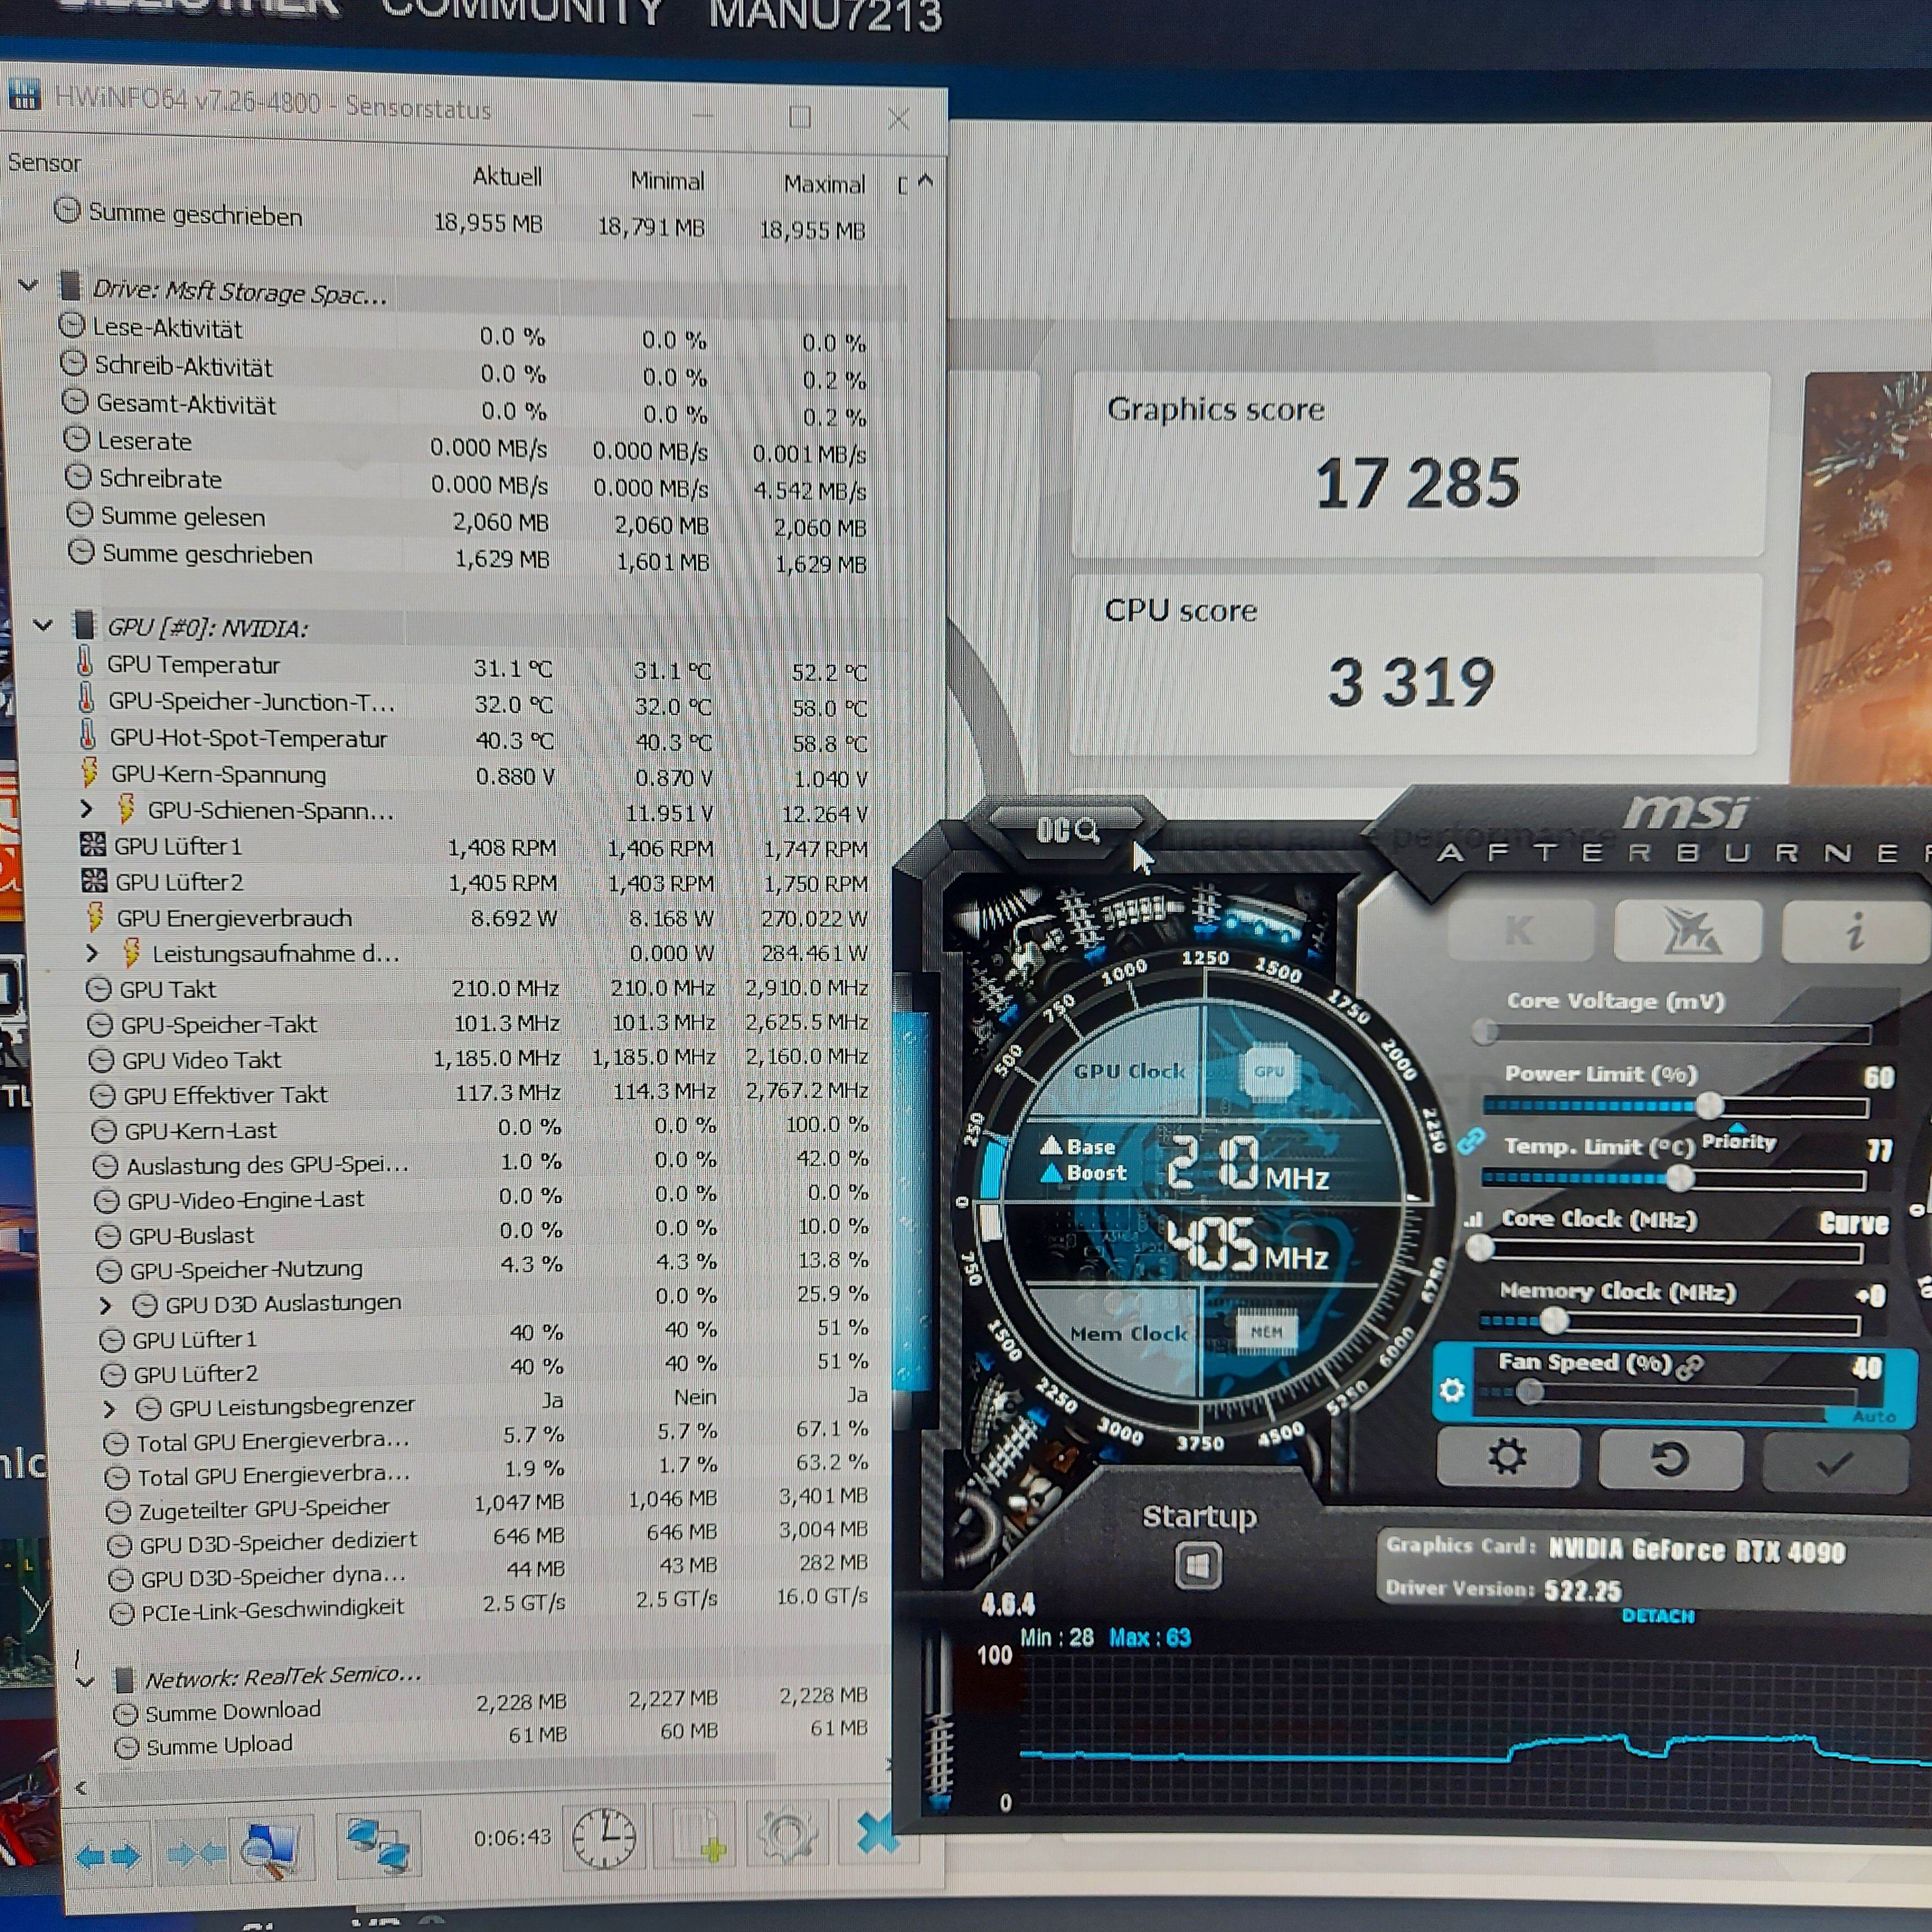The width and height of the screenshot is (1932, 1932).
Task: Reset Afterburner settings to defaults
Action: point(1671,1459)
